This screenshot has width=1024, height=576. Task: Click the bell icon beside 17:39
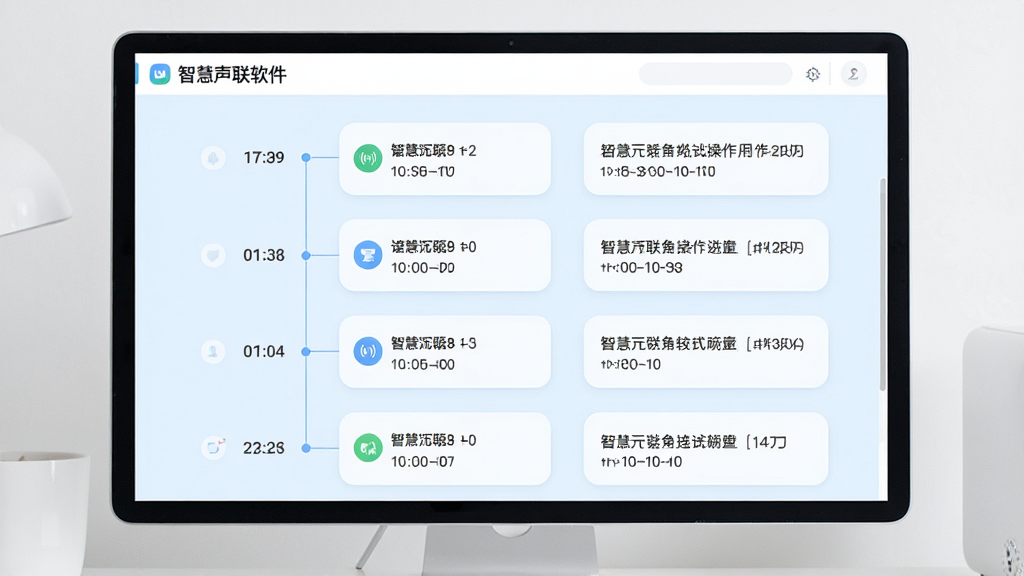213,157
